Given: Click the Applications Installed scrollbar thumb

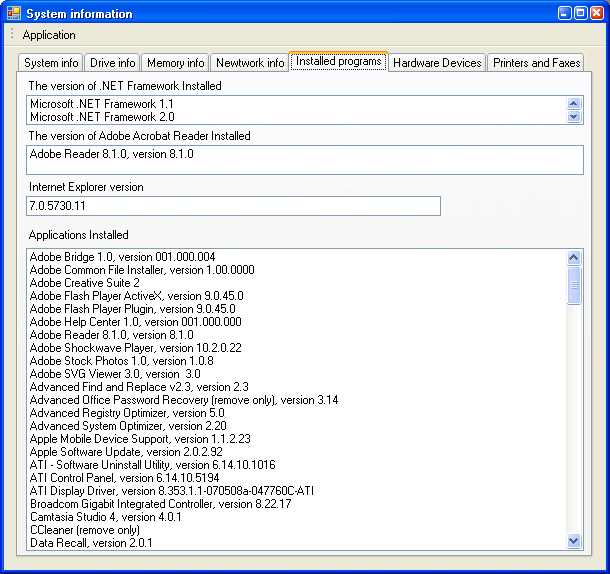Looking at the screenshot, I should pos(574,285).
